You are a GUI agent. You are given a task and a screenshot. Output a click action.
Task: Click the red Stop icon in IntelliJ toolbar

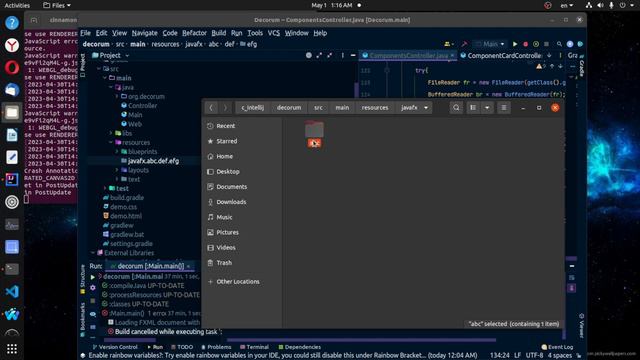[x=526, y=44]
